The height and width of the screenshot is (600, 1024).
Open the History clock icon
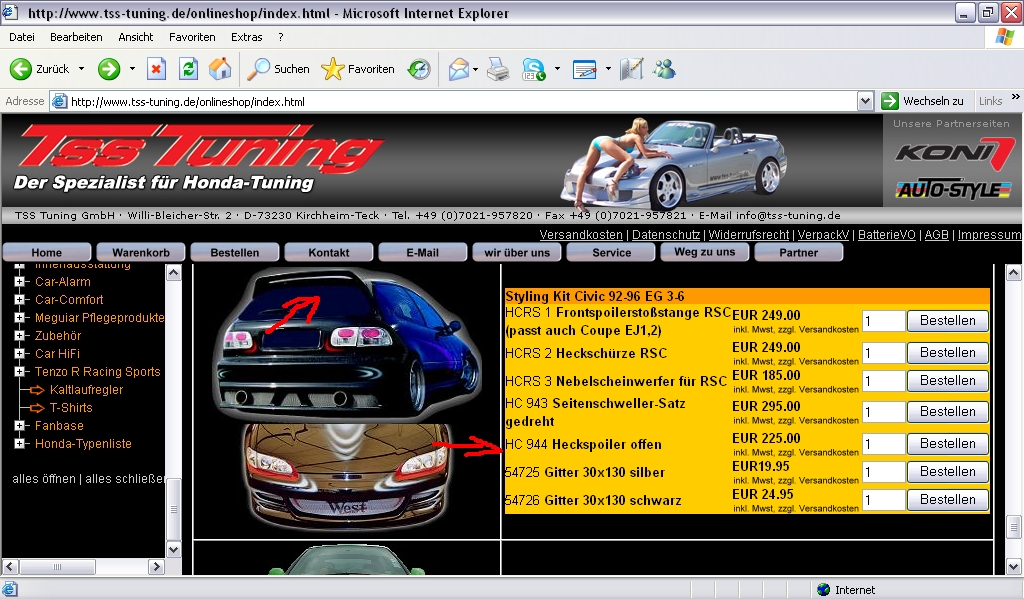pos(419,69)
